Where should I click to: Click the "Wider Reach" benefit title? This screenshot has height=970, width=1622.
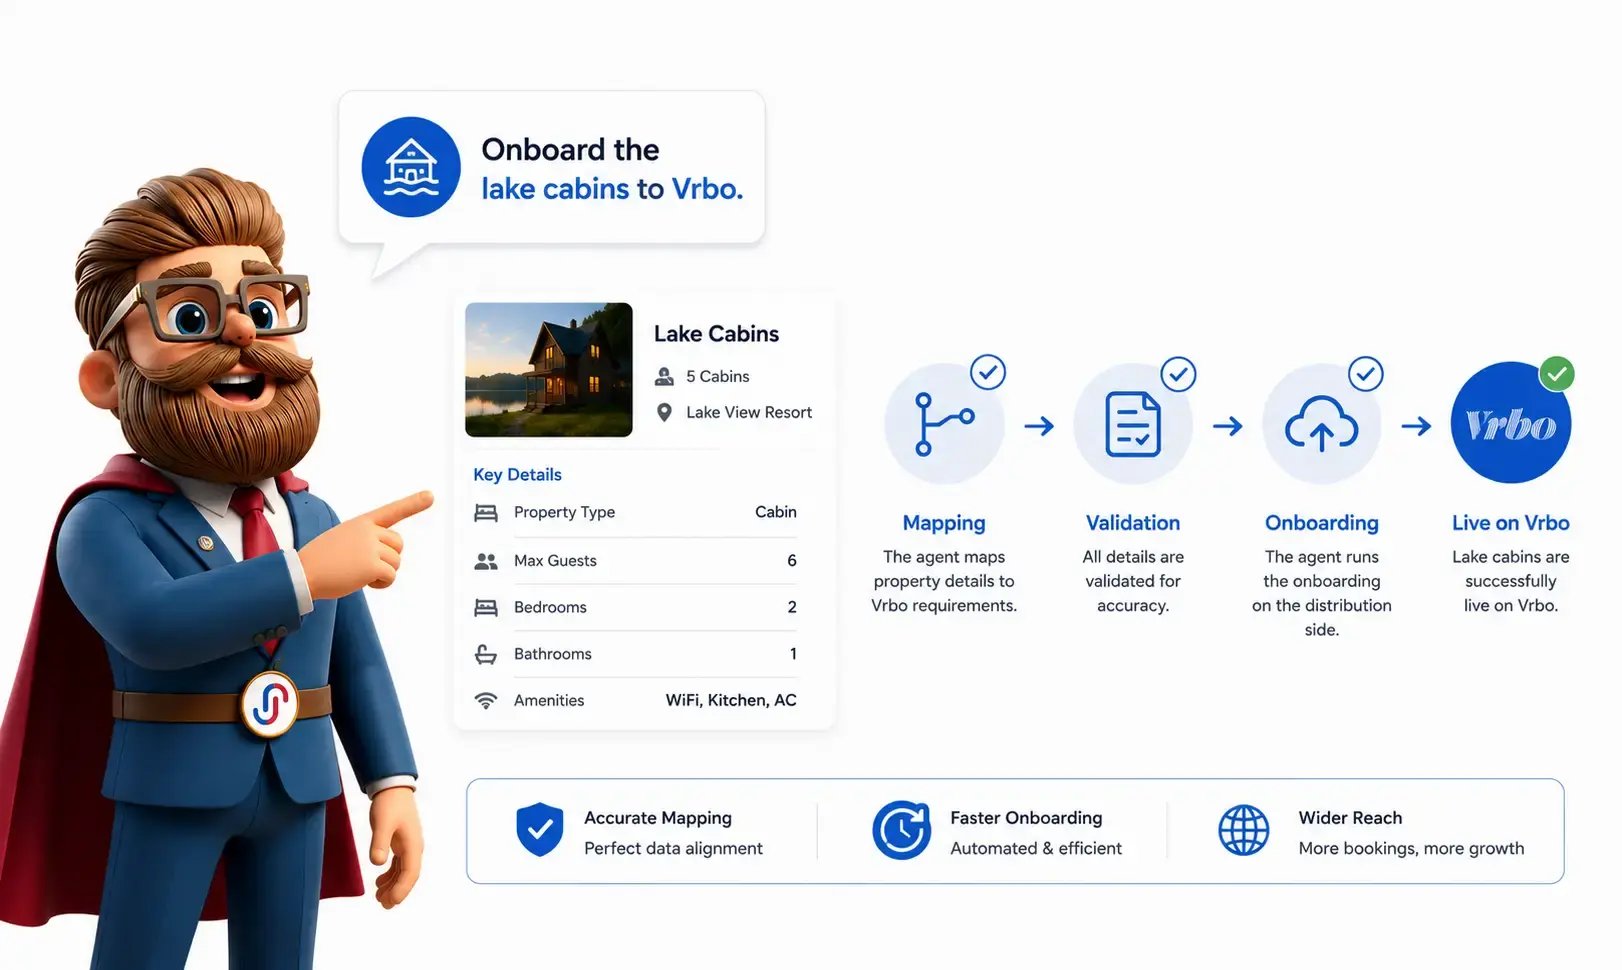point(1350,818)
